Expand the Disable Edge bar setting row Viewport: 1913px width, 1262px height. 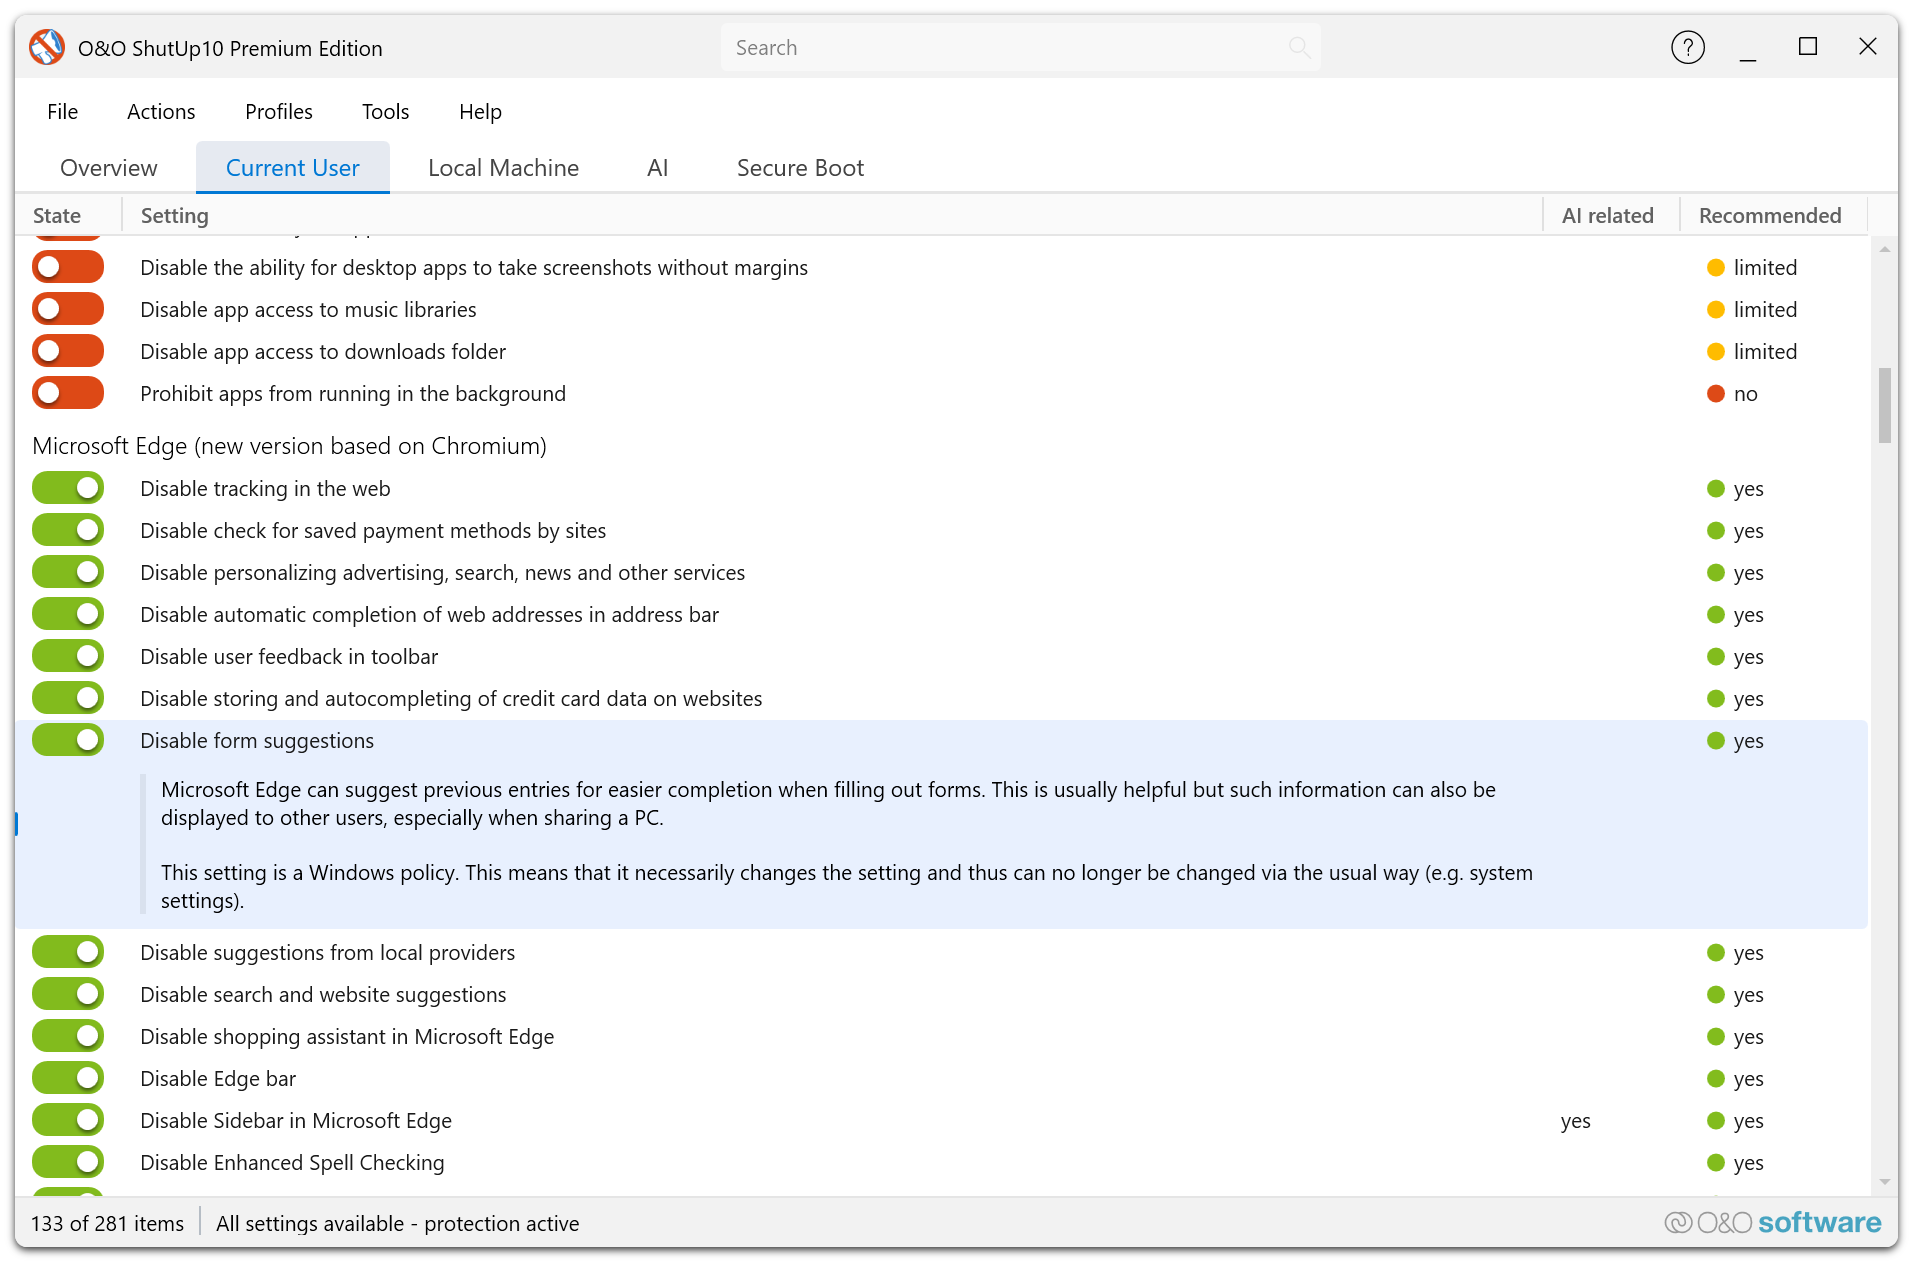coord(218,1079)
